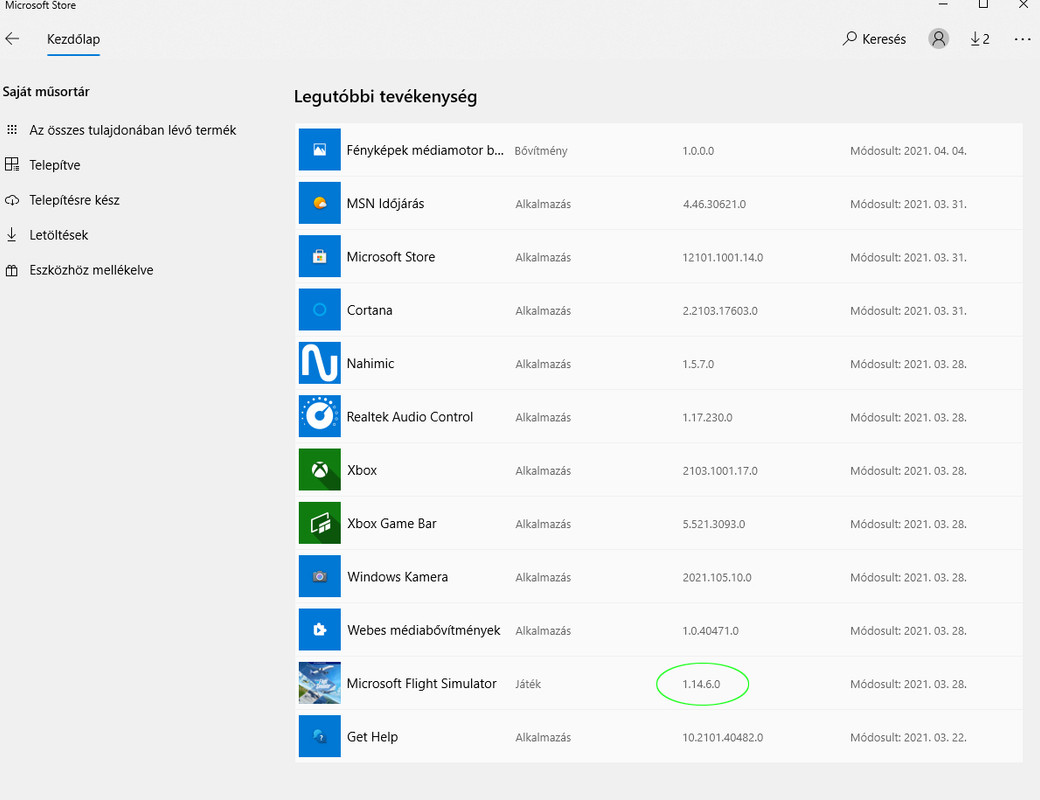The image size is (1040, 800).
Task: Click Módosult: 2021. 04. 04. date
Action: pos(908,151)
